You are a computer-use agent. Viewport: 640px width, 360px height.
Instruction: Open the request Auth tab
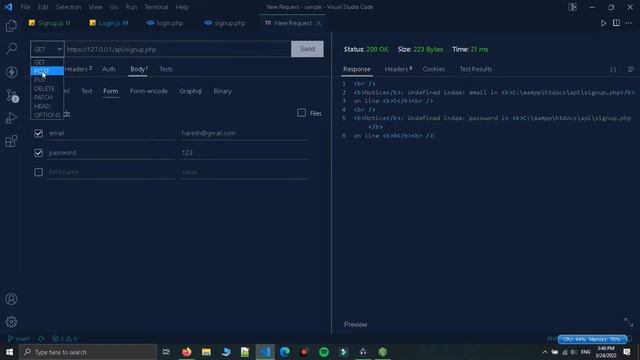coord(109,69)
